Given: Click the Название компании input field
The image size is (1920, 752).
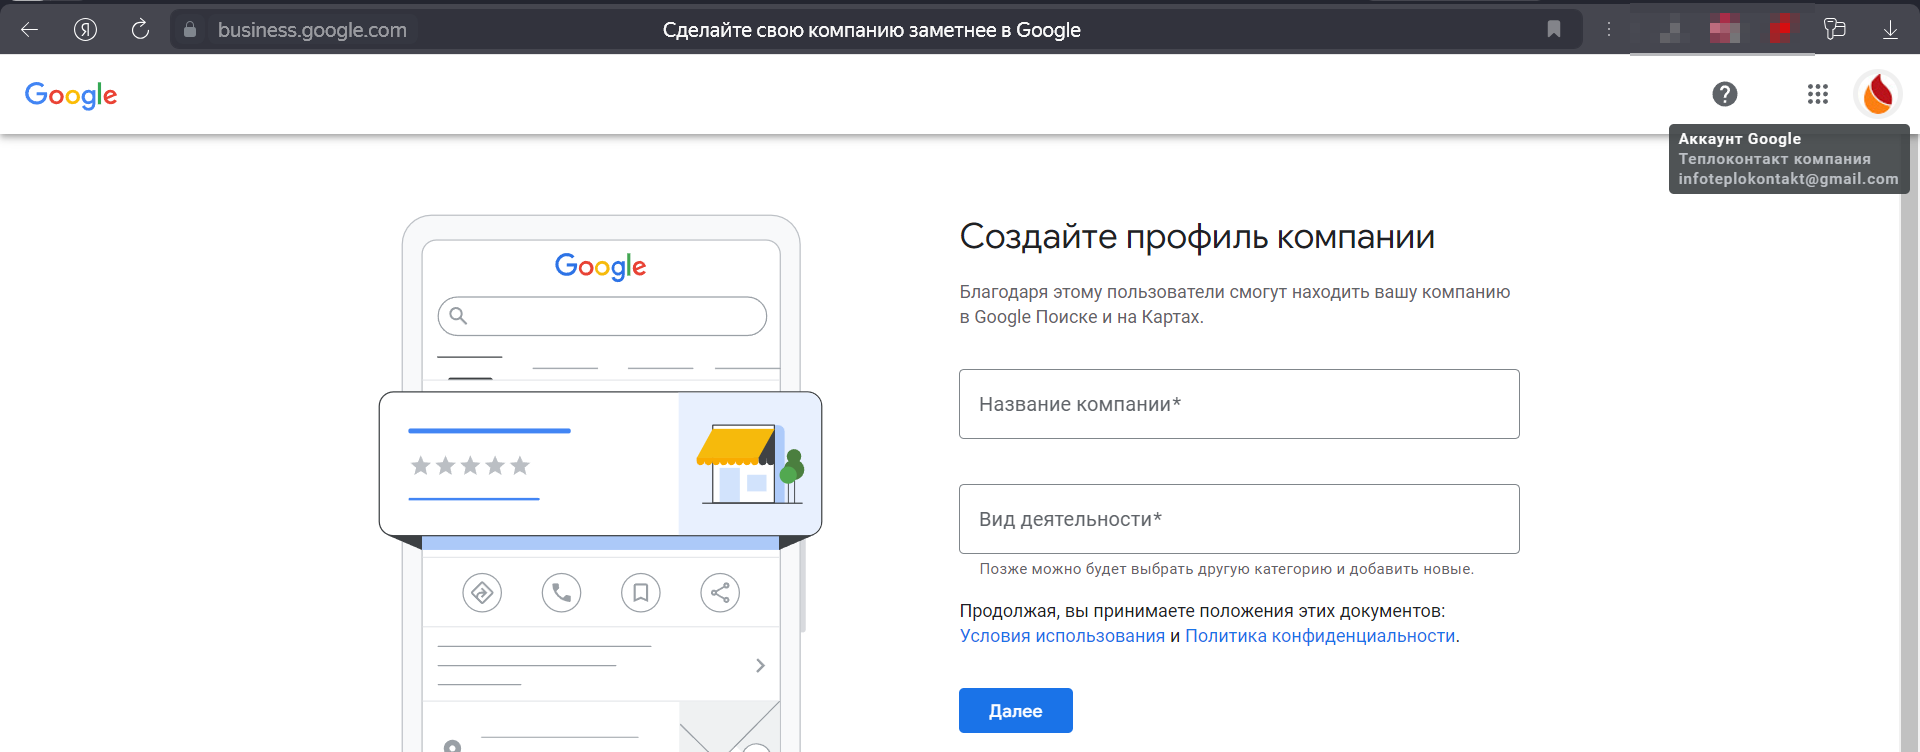Looking at the screenshot, I should [x=1239, y=404].
